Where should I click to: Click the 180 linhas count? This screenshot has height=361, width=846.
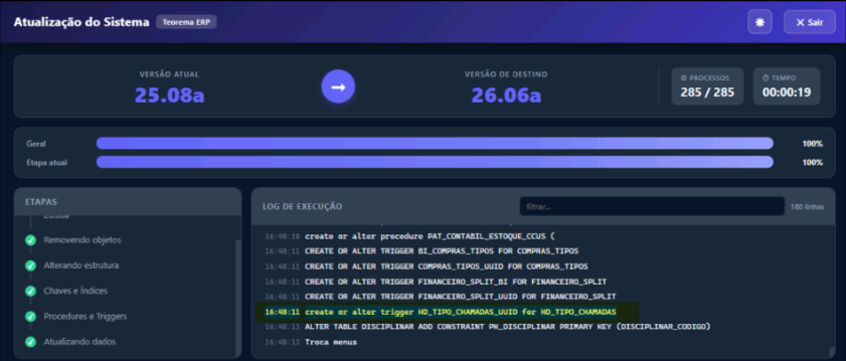[x=807, y=207]
